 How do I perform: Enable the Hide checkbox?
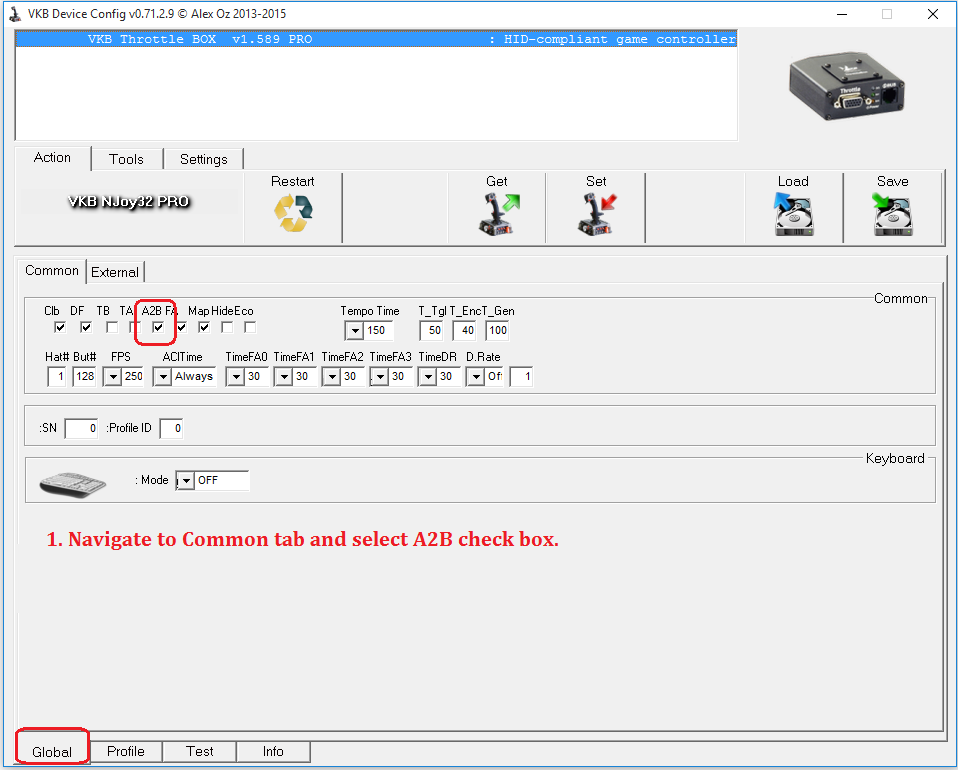(227, 328)
